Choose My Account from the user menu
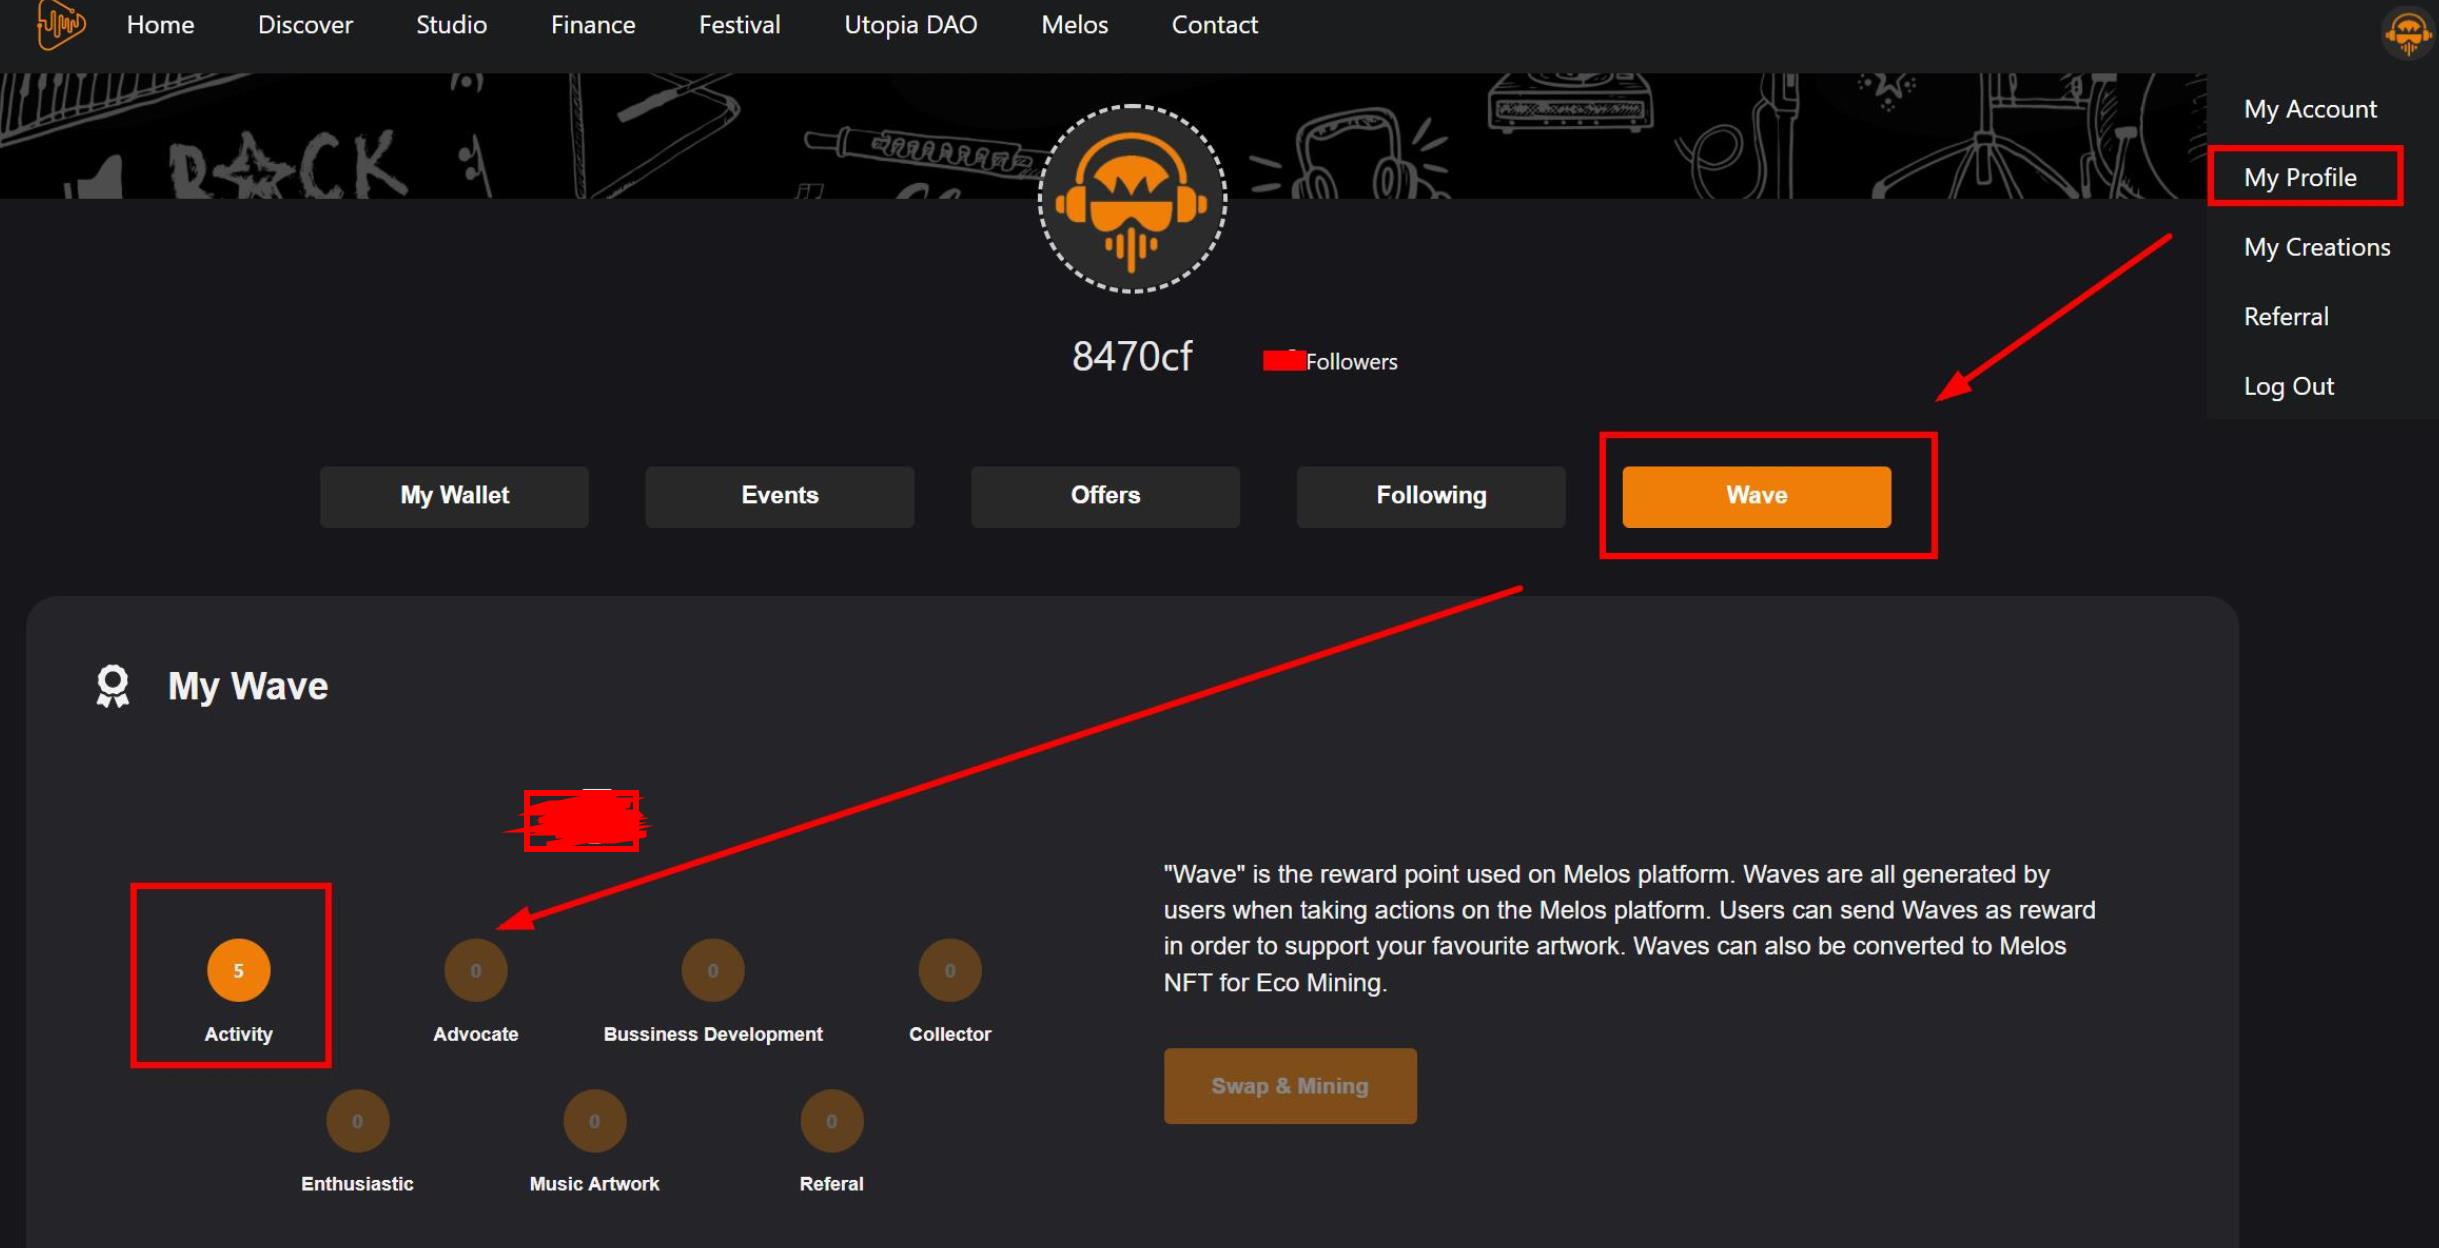The height and width of the screenshot is (1248, 2439). 2310,109
